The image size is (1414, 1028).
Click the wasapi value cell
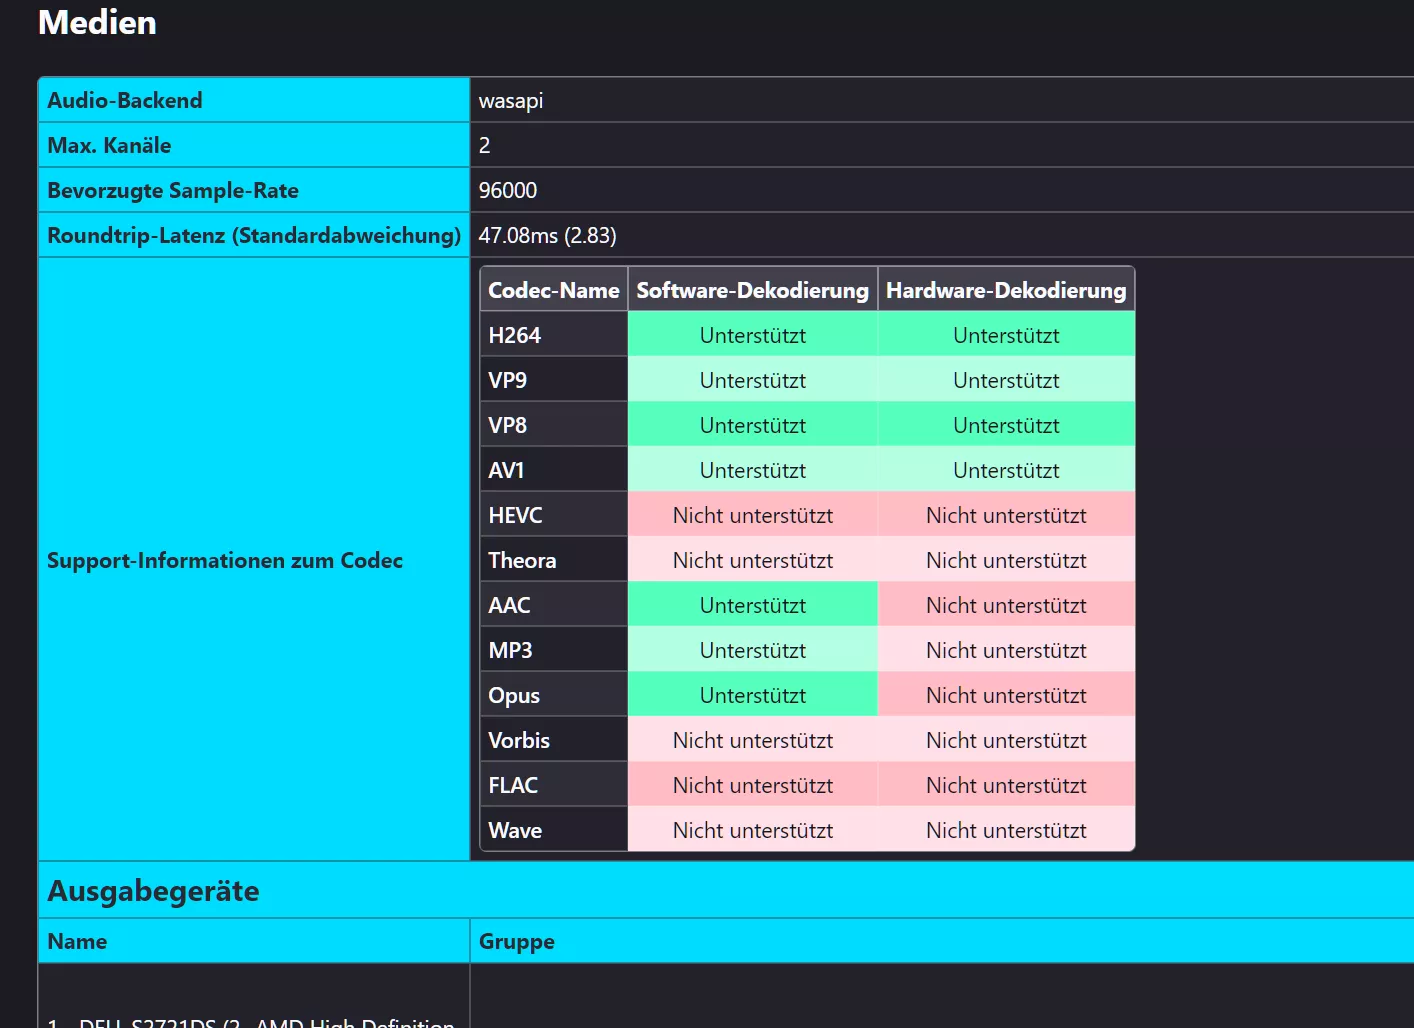pyautogui.click(x=511, y=100)
